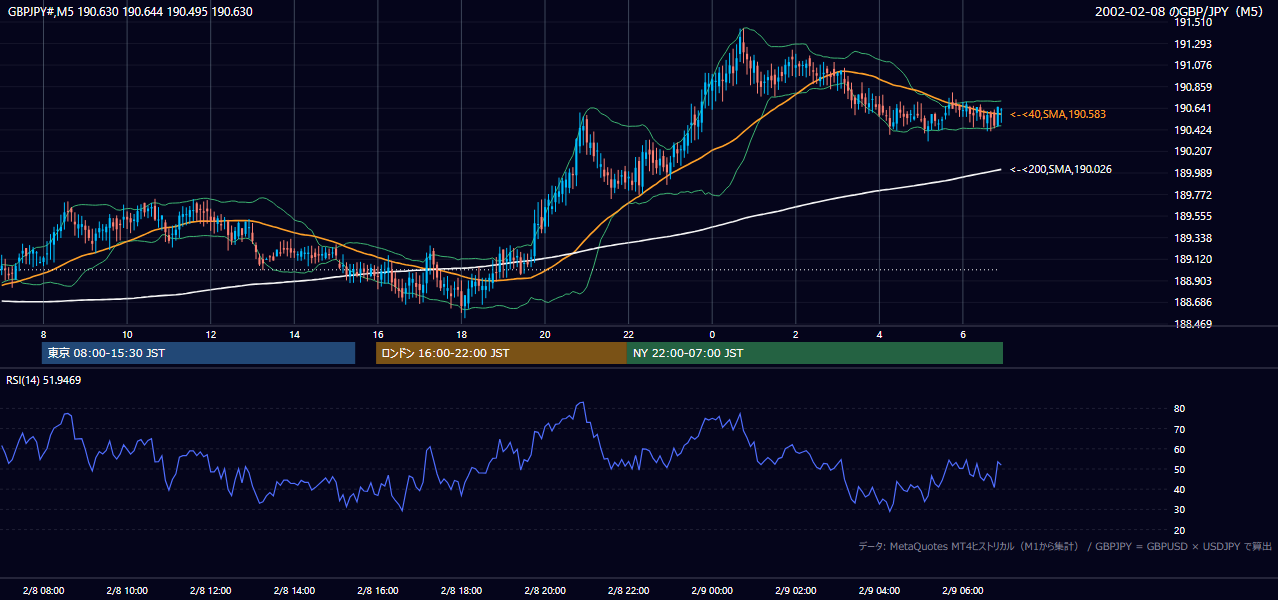
Task: Click hour label 2 under price chart
Action: [796, 334]
